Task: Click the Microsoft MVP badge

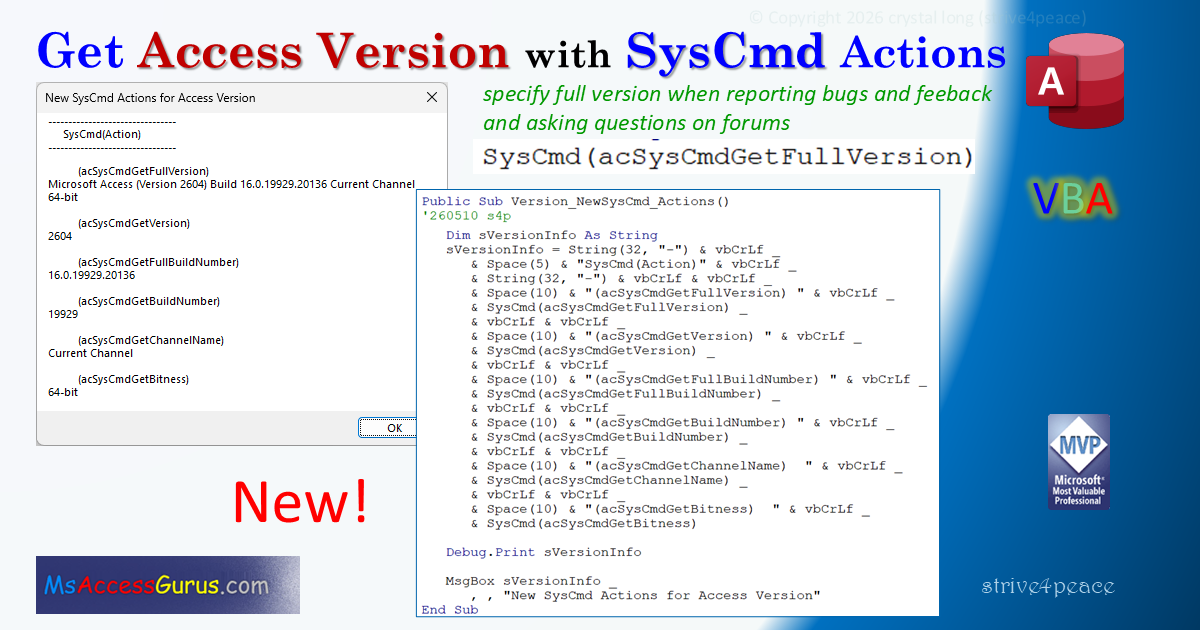Action: 1078,461
